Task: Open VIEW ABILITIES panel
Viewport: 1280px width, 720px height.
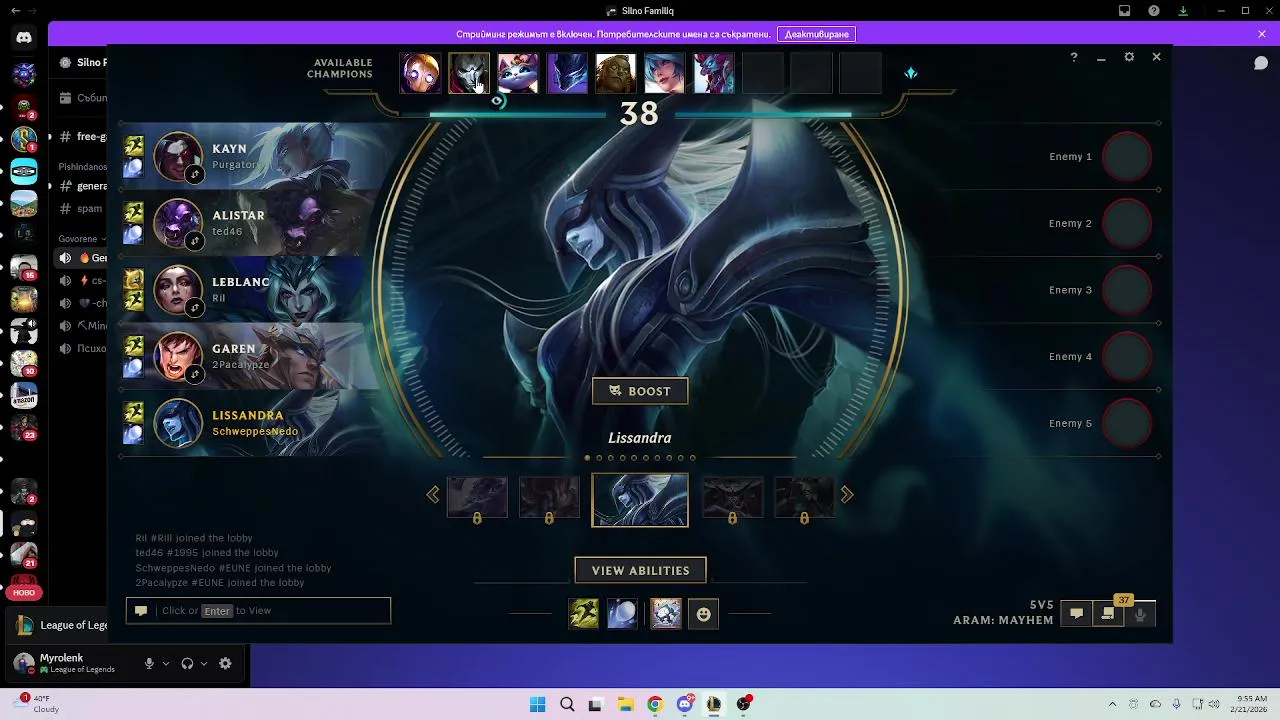Action: (640, 570)
